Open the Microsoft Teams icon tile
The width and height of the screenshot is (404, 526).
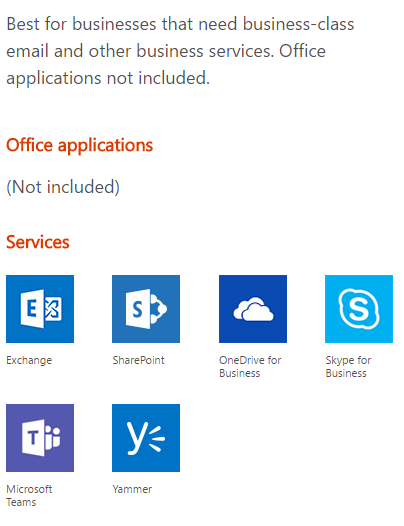(40, 438)
